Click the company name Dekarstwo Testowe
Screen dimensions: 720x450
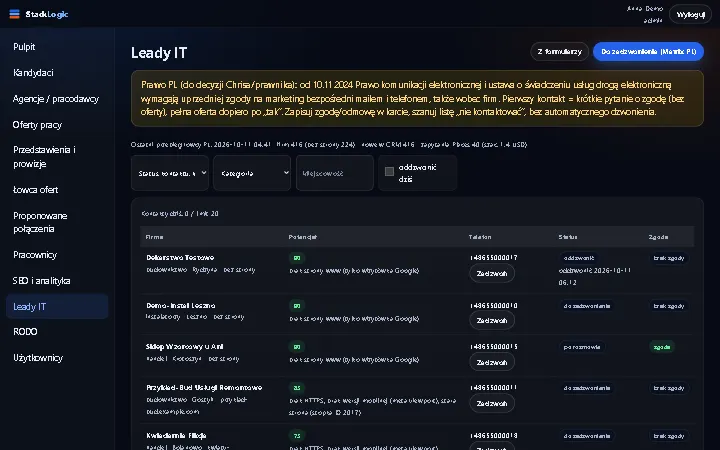(x=180, y=258)
